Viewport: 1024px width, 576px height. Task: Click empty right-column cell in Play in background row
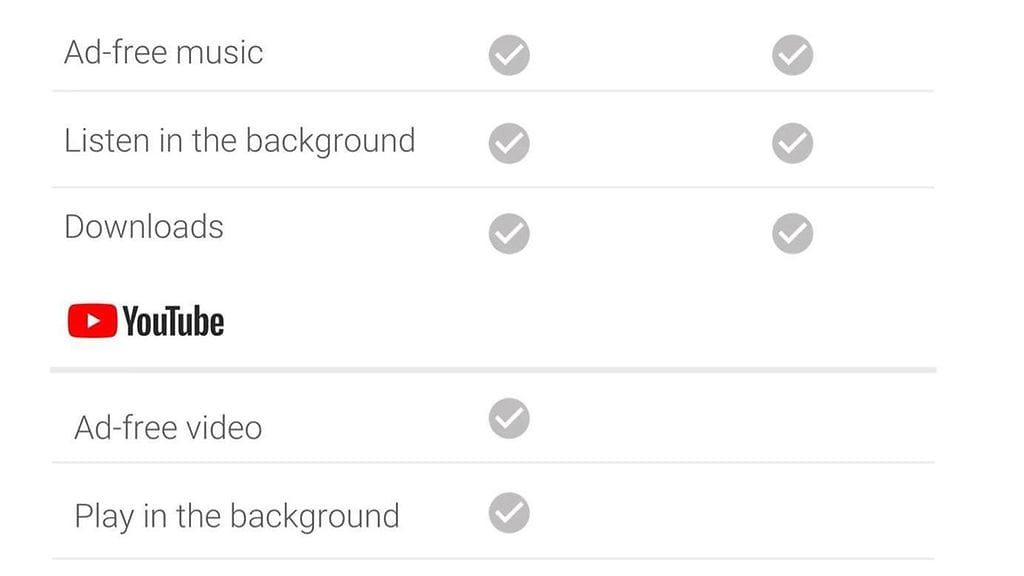pos(792,514)
